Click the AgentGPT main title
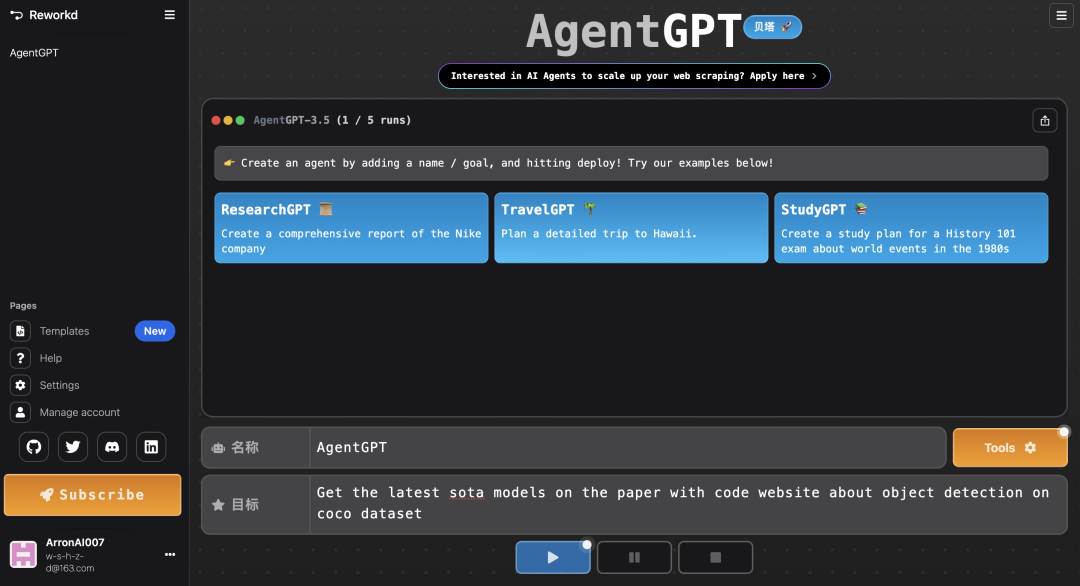The image size is (1080, 586). pyautogui.click(x=634, y=31)
